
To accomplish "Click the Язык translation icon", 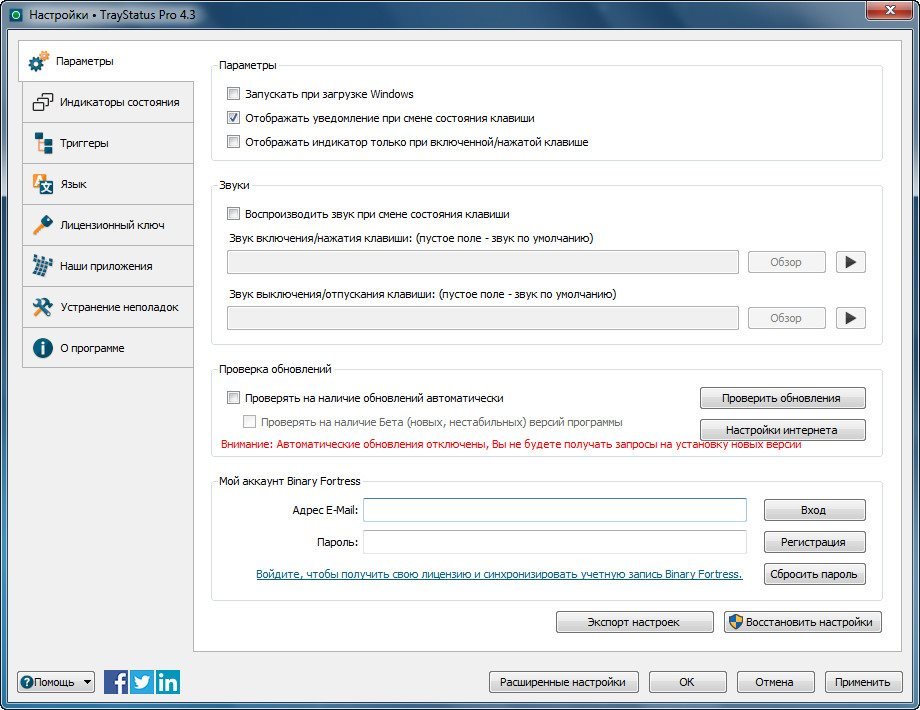I will click(43, 184).
